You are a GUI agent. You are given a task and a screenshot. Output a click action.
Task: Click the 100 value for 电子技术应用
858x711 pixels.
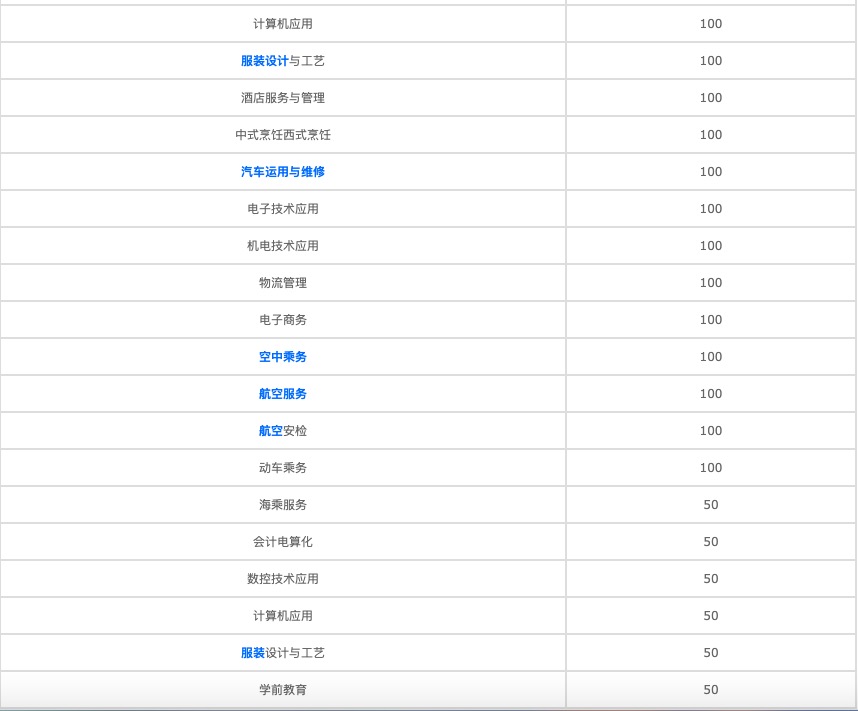711,209
